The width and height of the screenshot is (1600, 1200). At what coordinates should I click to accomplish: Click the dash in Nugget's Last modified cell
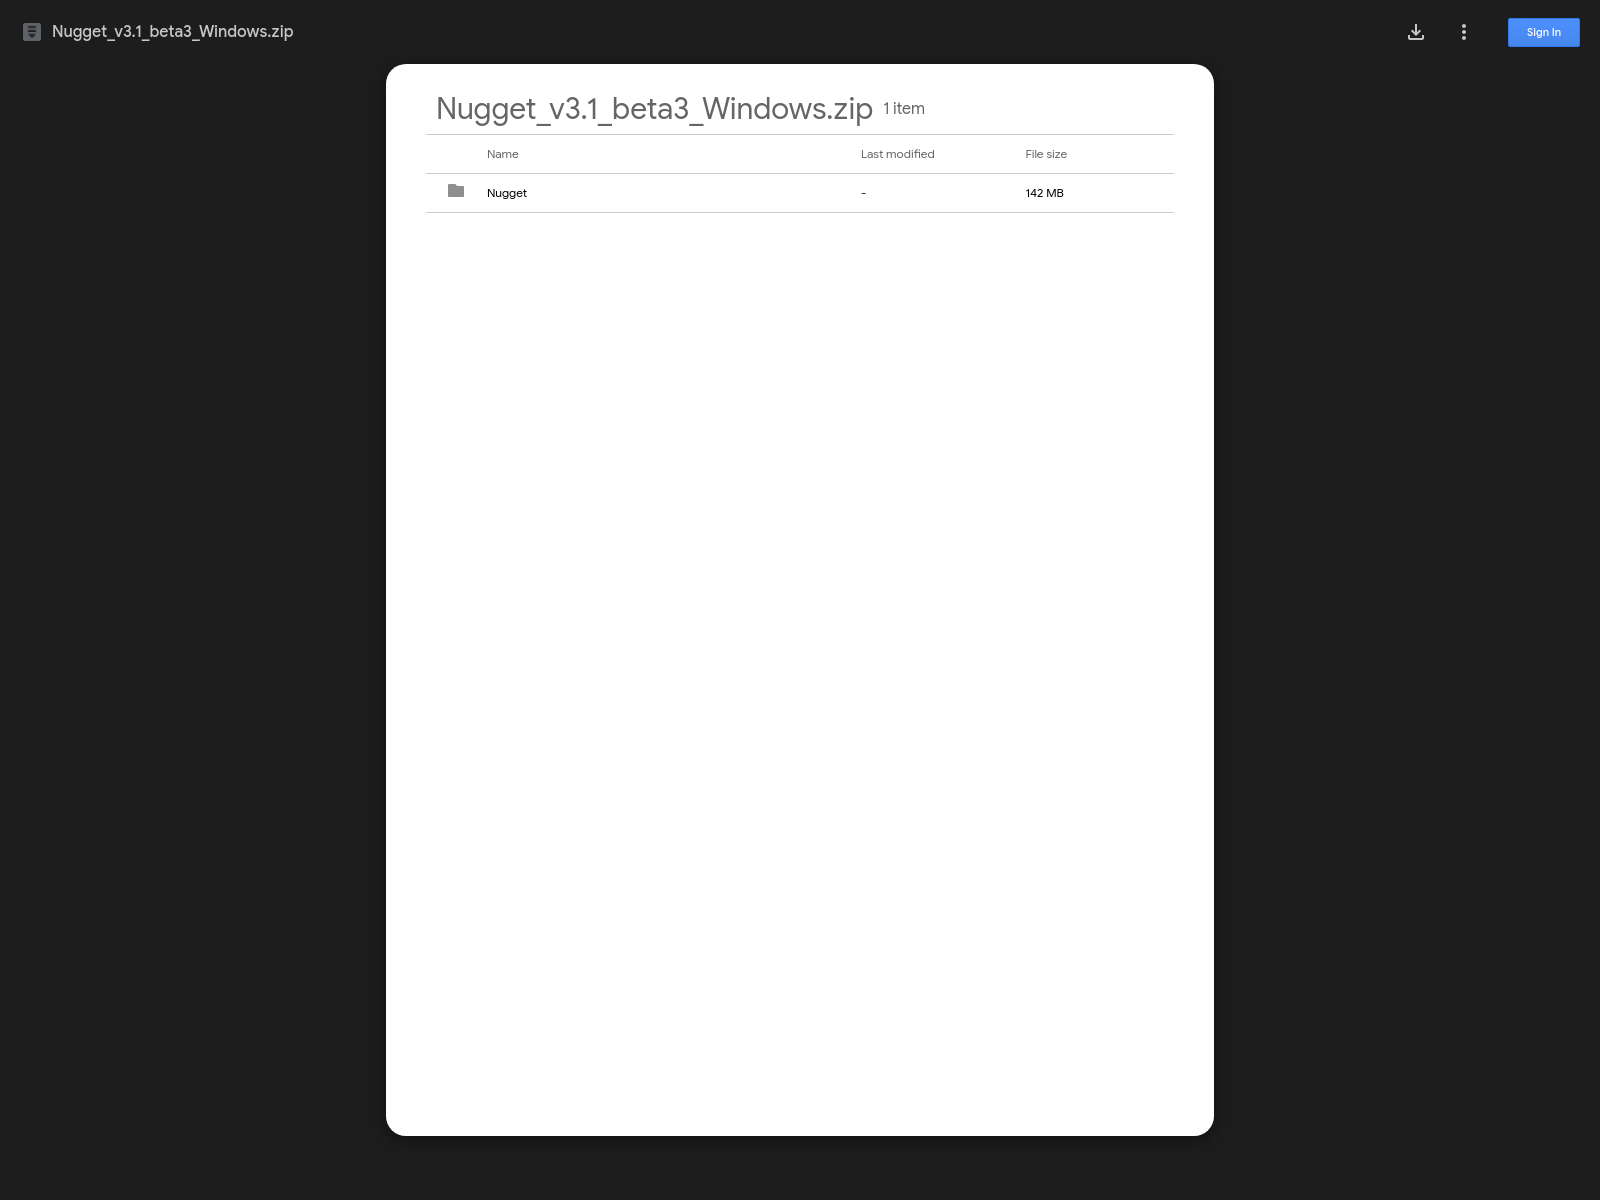click(x=863, y=193)
